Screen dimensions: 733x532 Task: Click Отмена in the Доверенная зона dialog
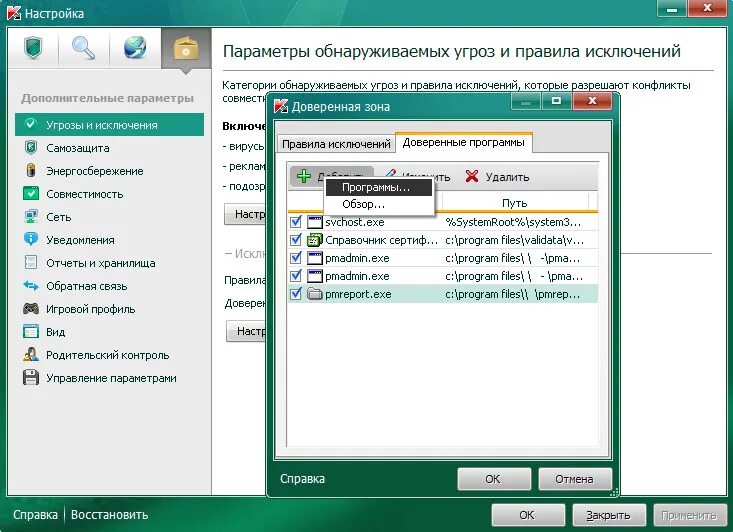pyautogui.click(x=575, y=479)
